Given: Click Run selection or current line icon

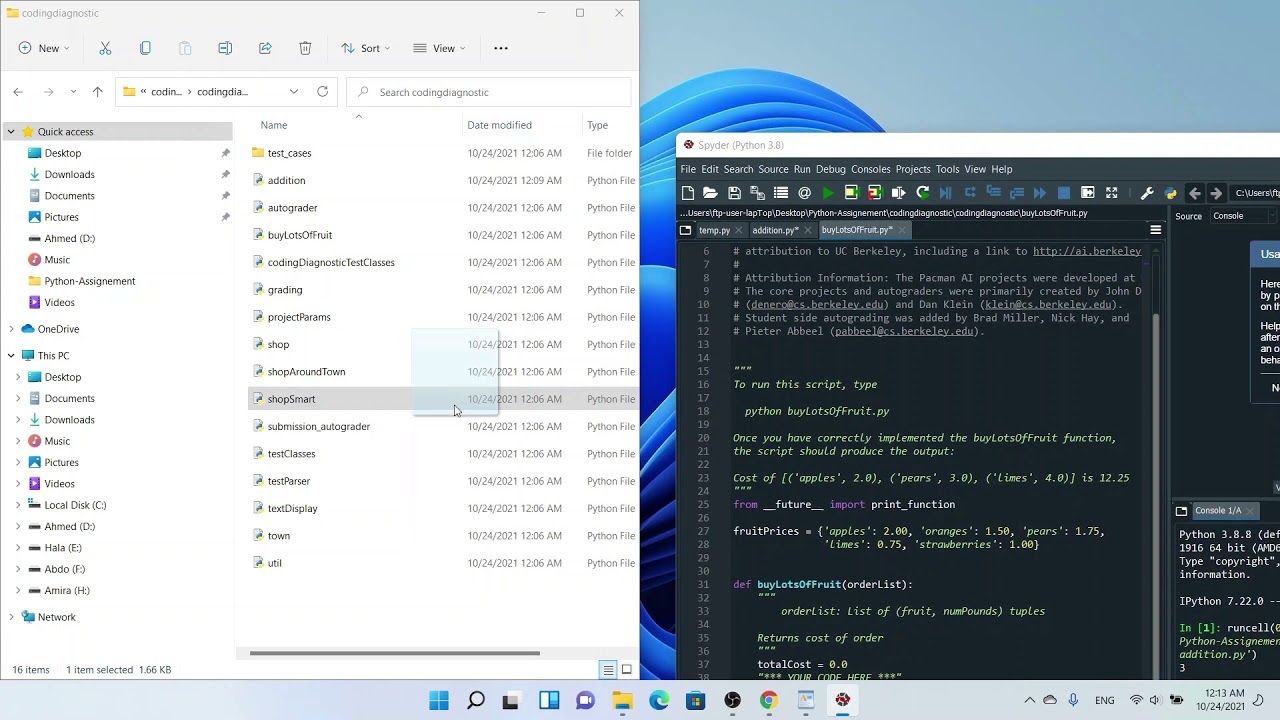Looking at the screenshot, I should point(898,193).
